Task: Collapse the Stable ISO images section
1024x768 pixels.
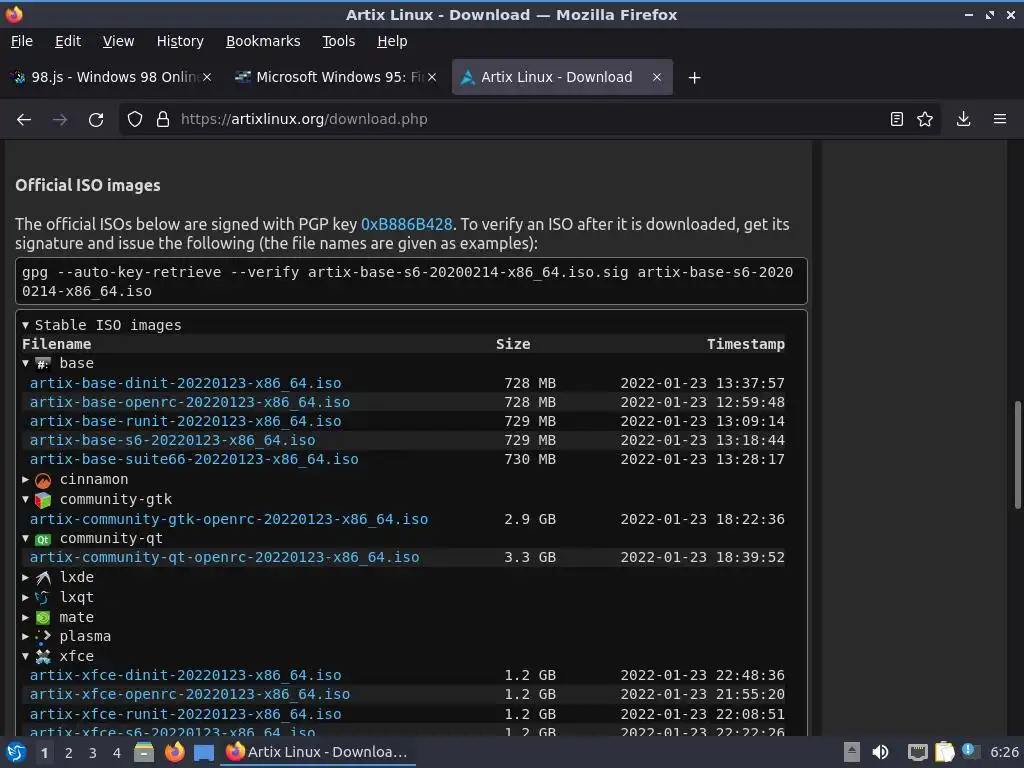Action: (x=25, y=325)
